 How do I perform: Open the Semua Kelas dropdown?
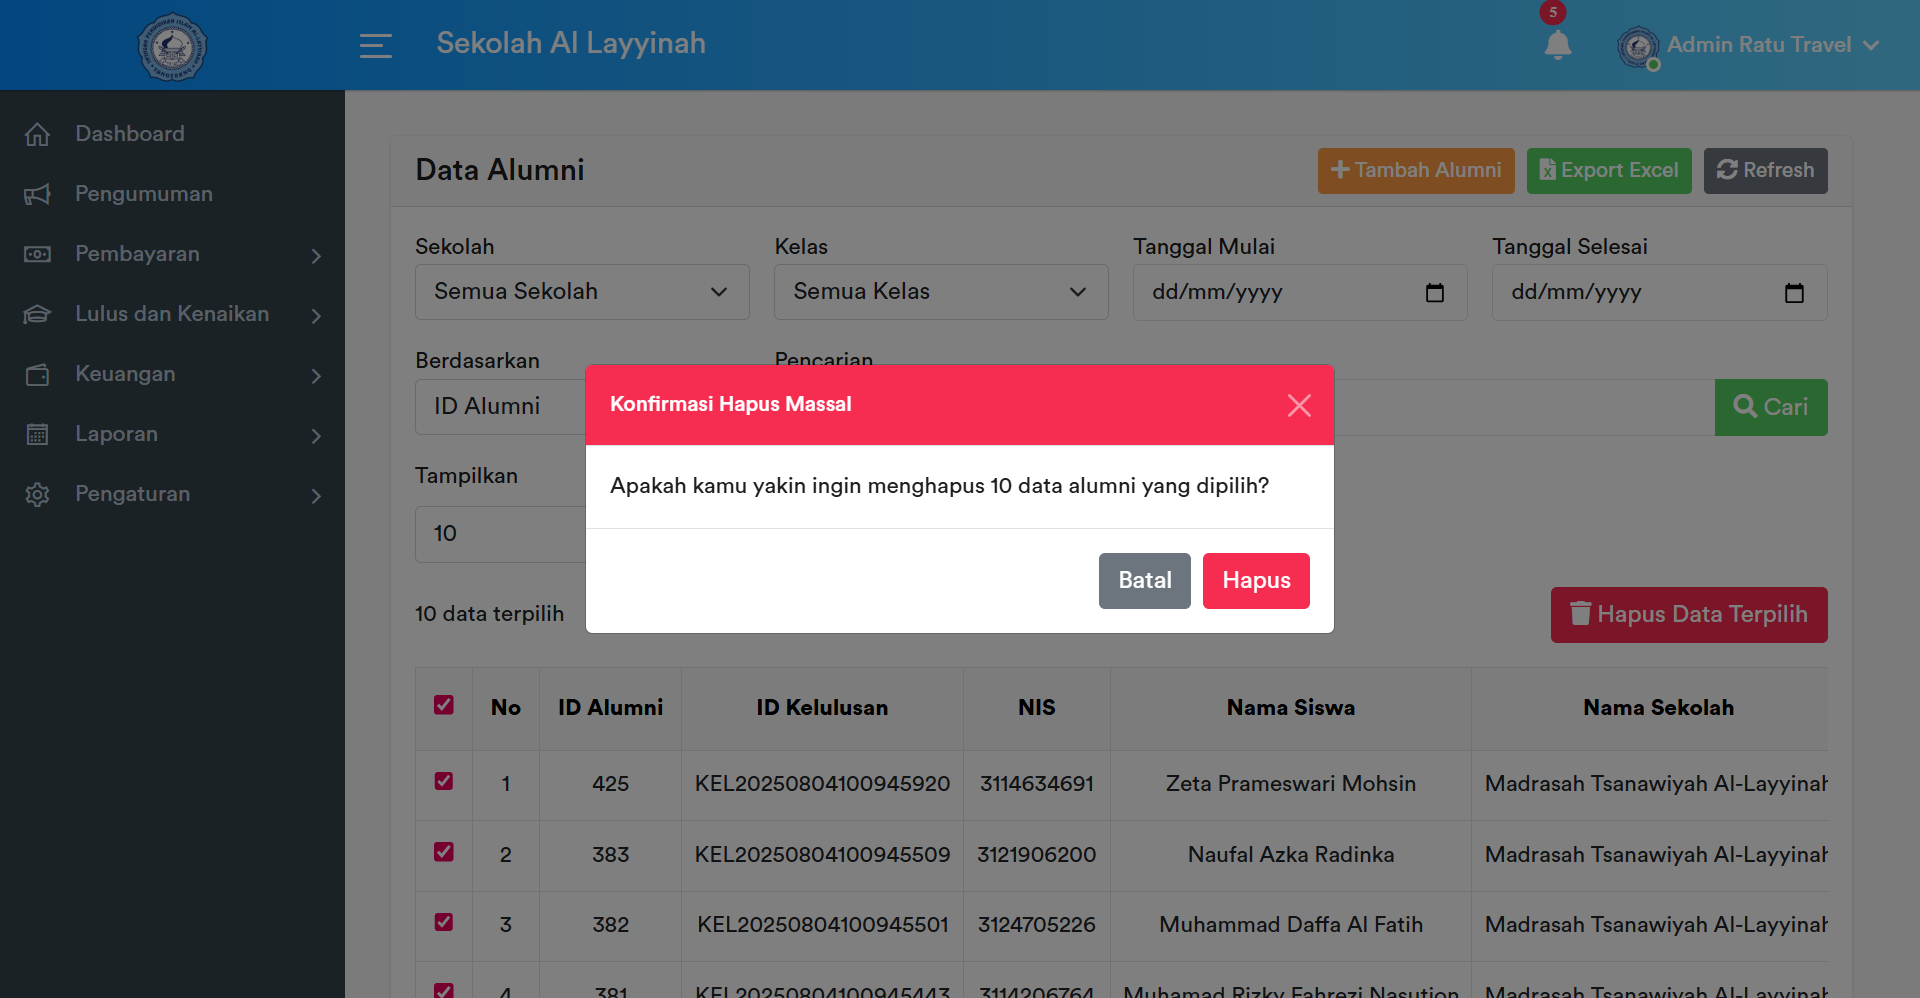(940, 292)
